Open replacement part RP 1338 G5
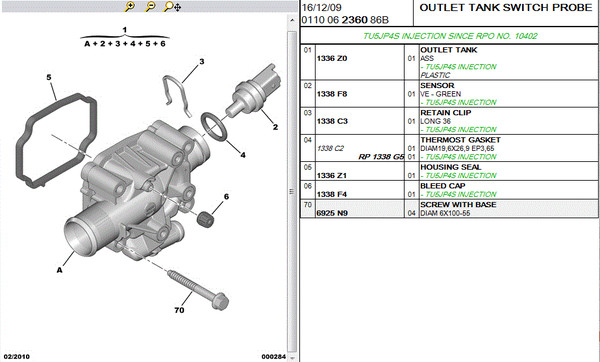This screenshot has height=362, width=600. [x=381, y=157]
